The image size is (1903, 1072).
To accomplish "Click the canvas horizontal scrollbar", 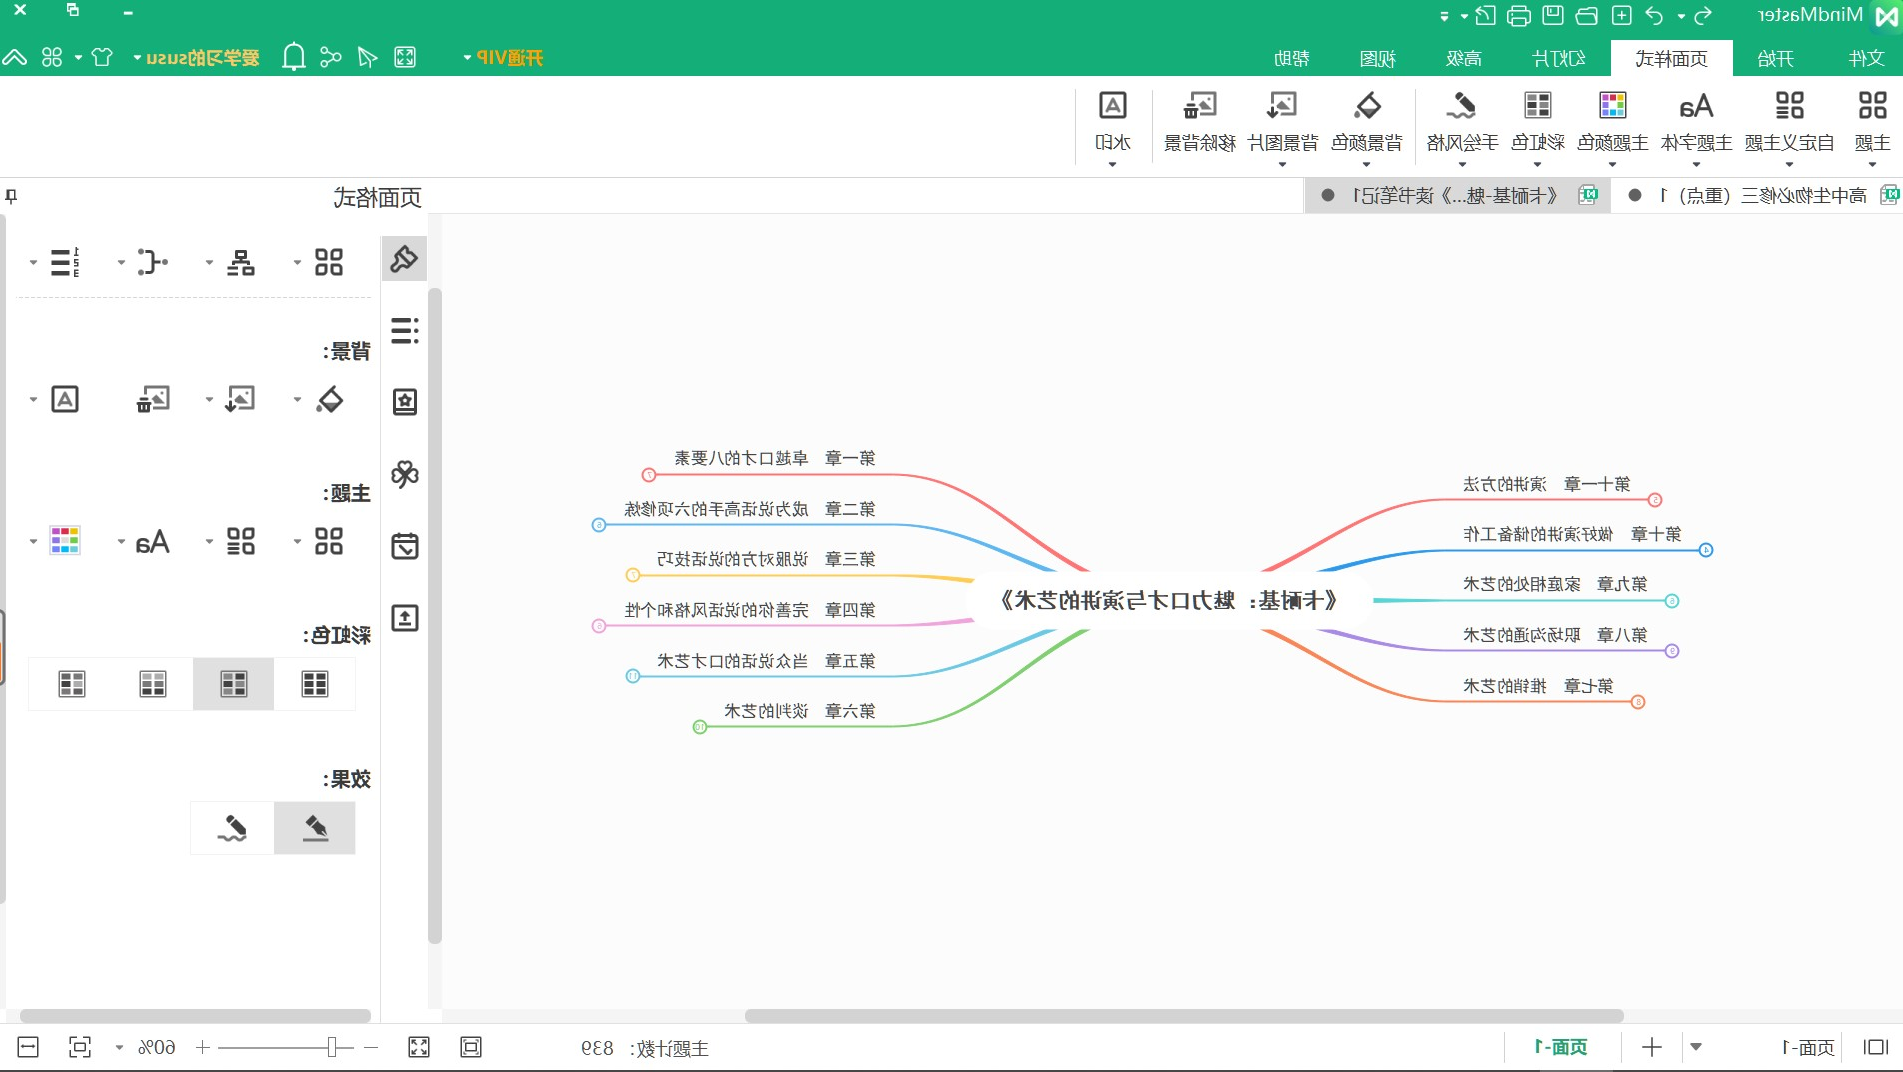I will point(1183,1015).
